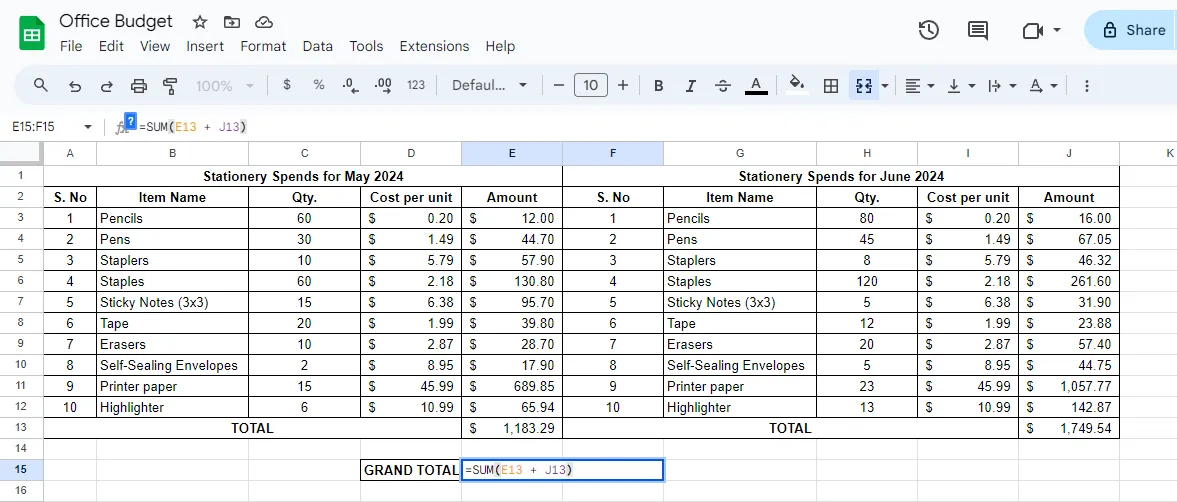Open the zoom 100% dropdown
The height and width of the screenshot is (502, 1177).
pos(224,86)
